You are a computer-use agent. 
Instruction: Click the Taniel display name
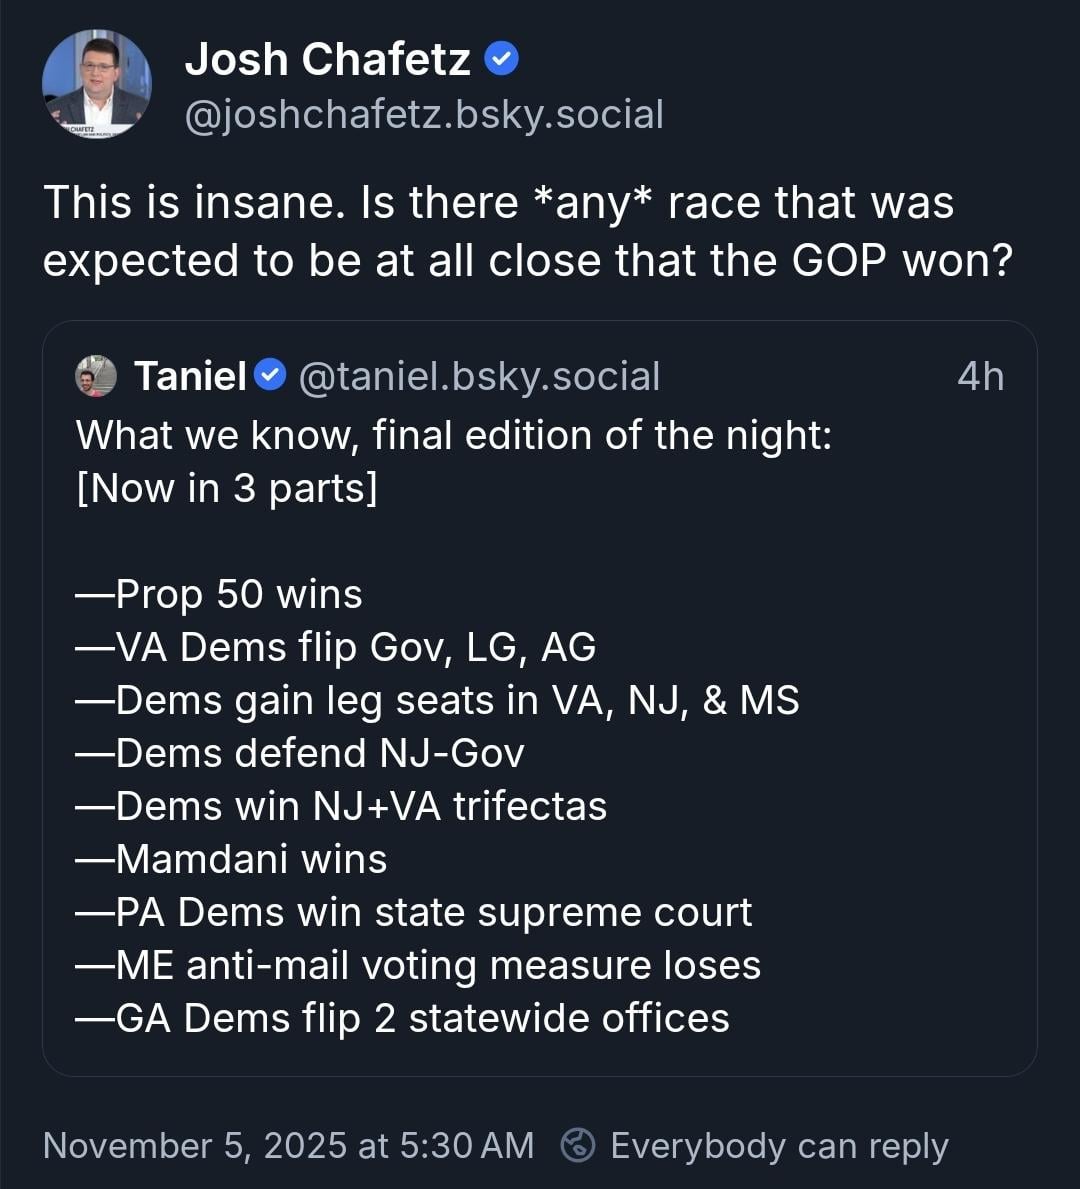(190, 376)
